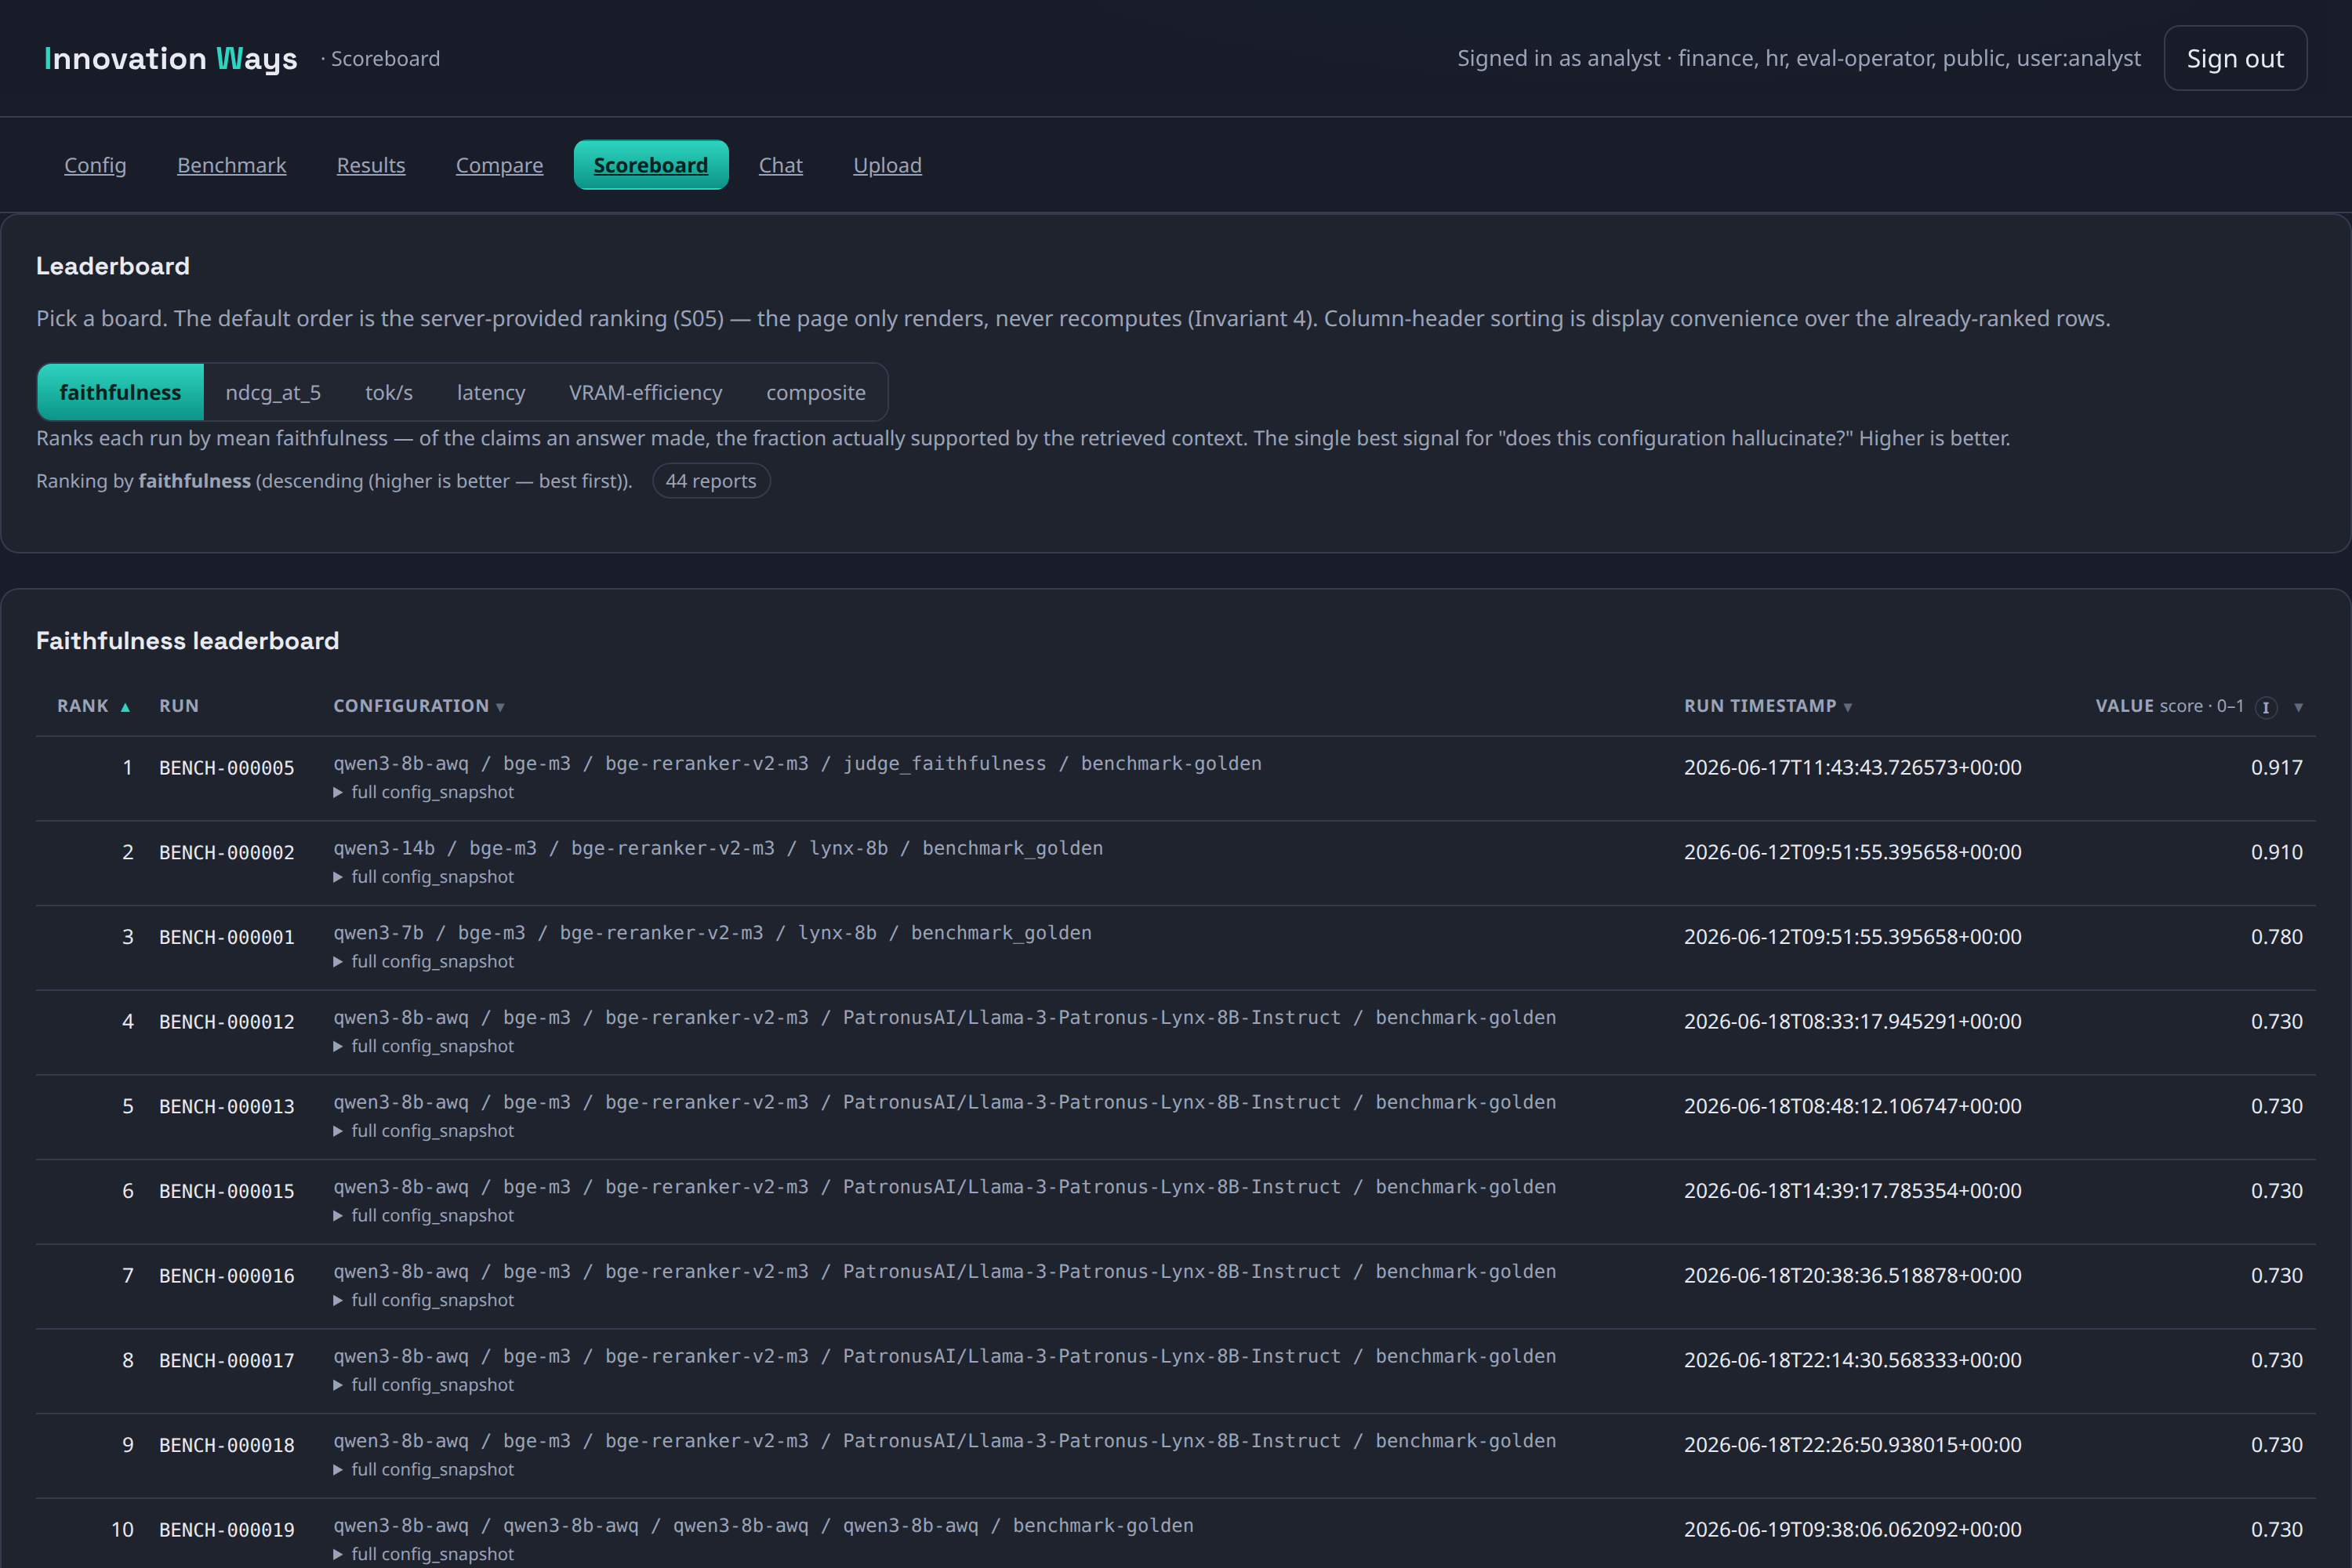Sort by RUN TIMESTAMP column
The image size is (2352, 1568).
click(x=1768, y=706)
